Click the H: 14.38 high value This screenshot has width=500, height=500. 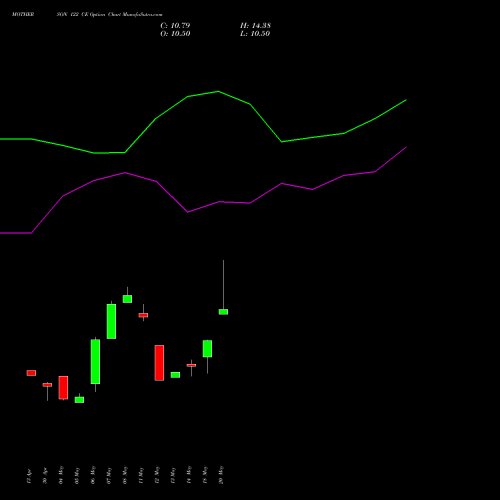(256, 26)
